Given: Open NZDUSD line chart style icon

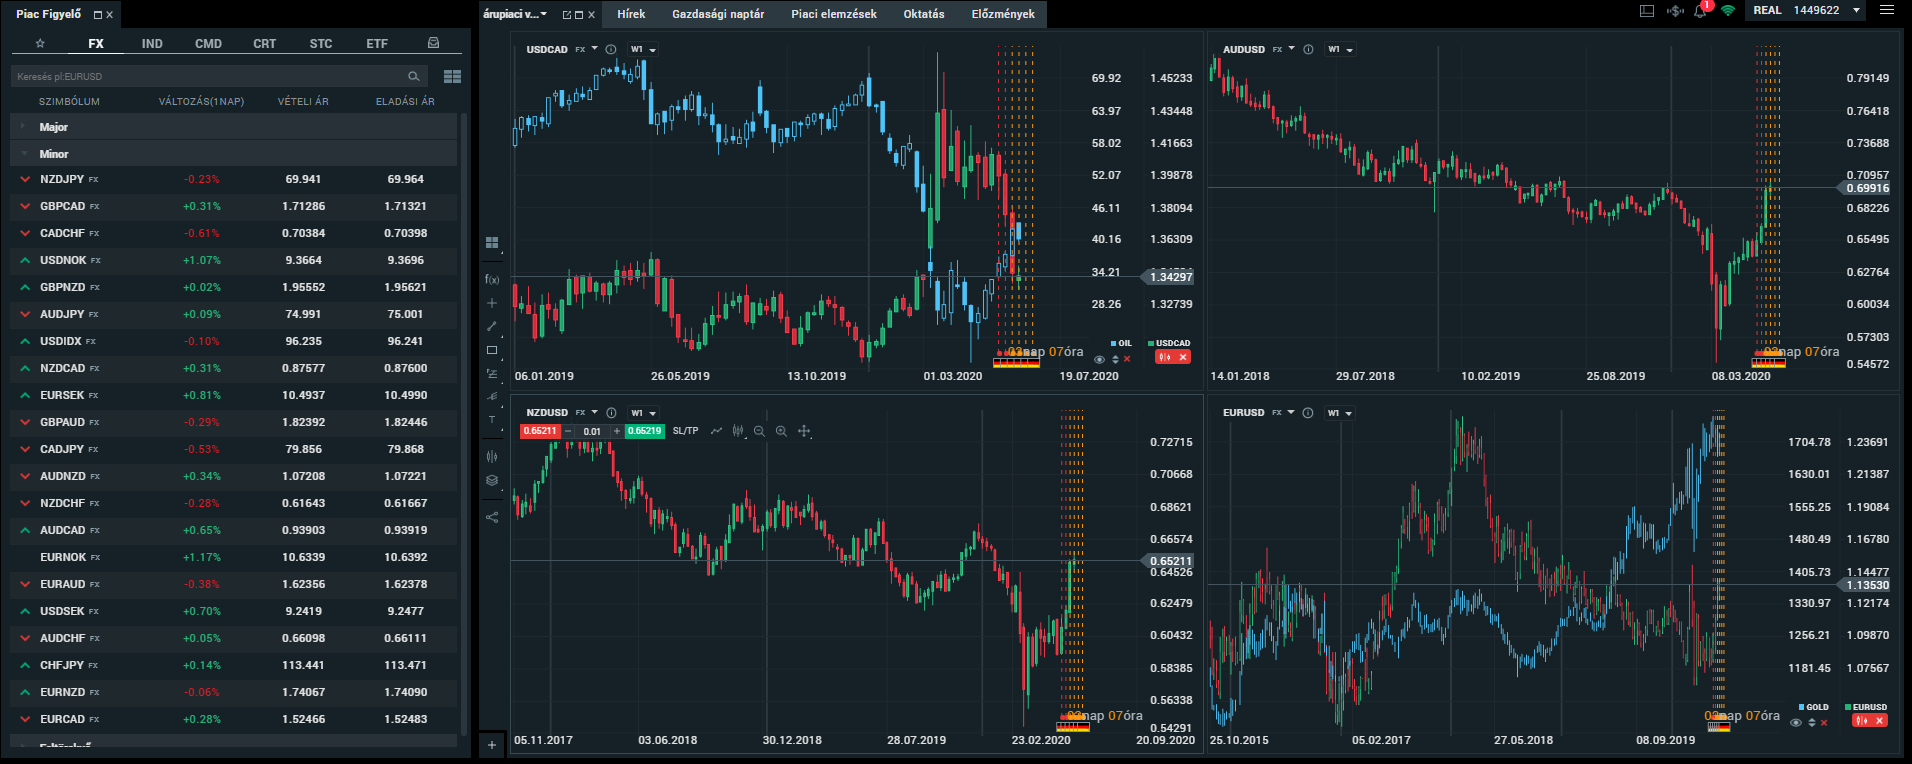Looking at the screenshot, I should (716, 431).
